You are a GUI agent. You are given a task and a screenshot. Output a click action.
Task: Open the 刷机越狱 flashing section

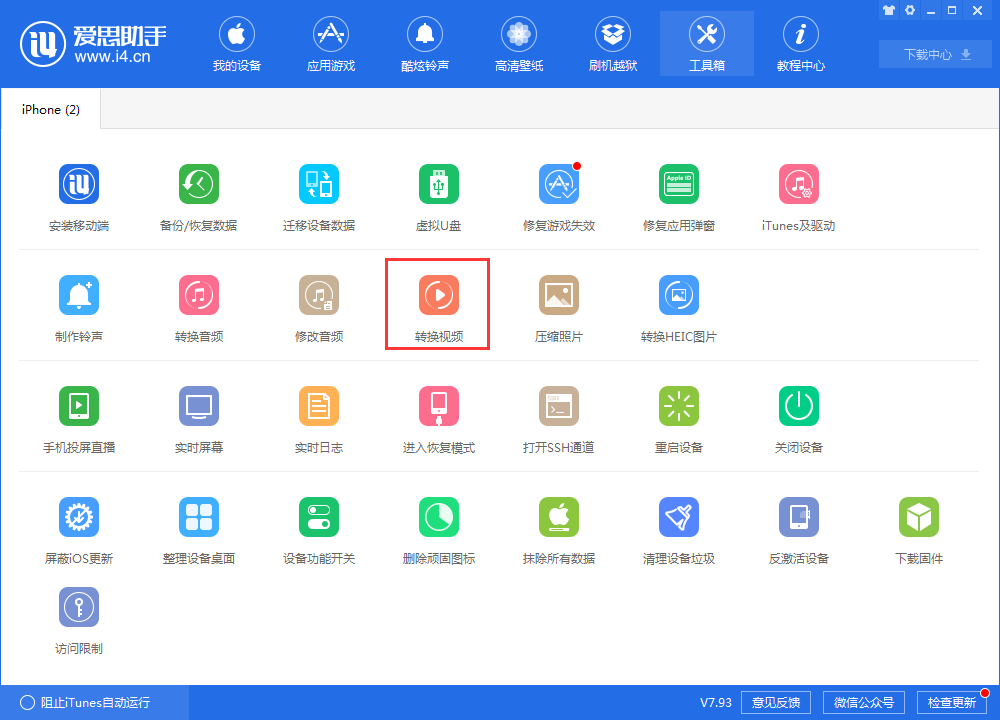pos(612,43)
